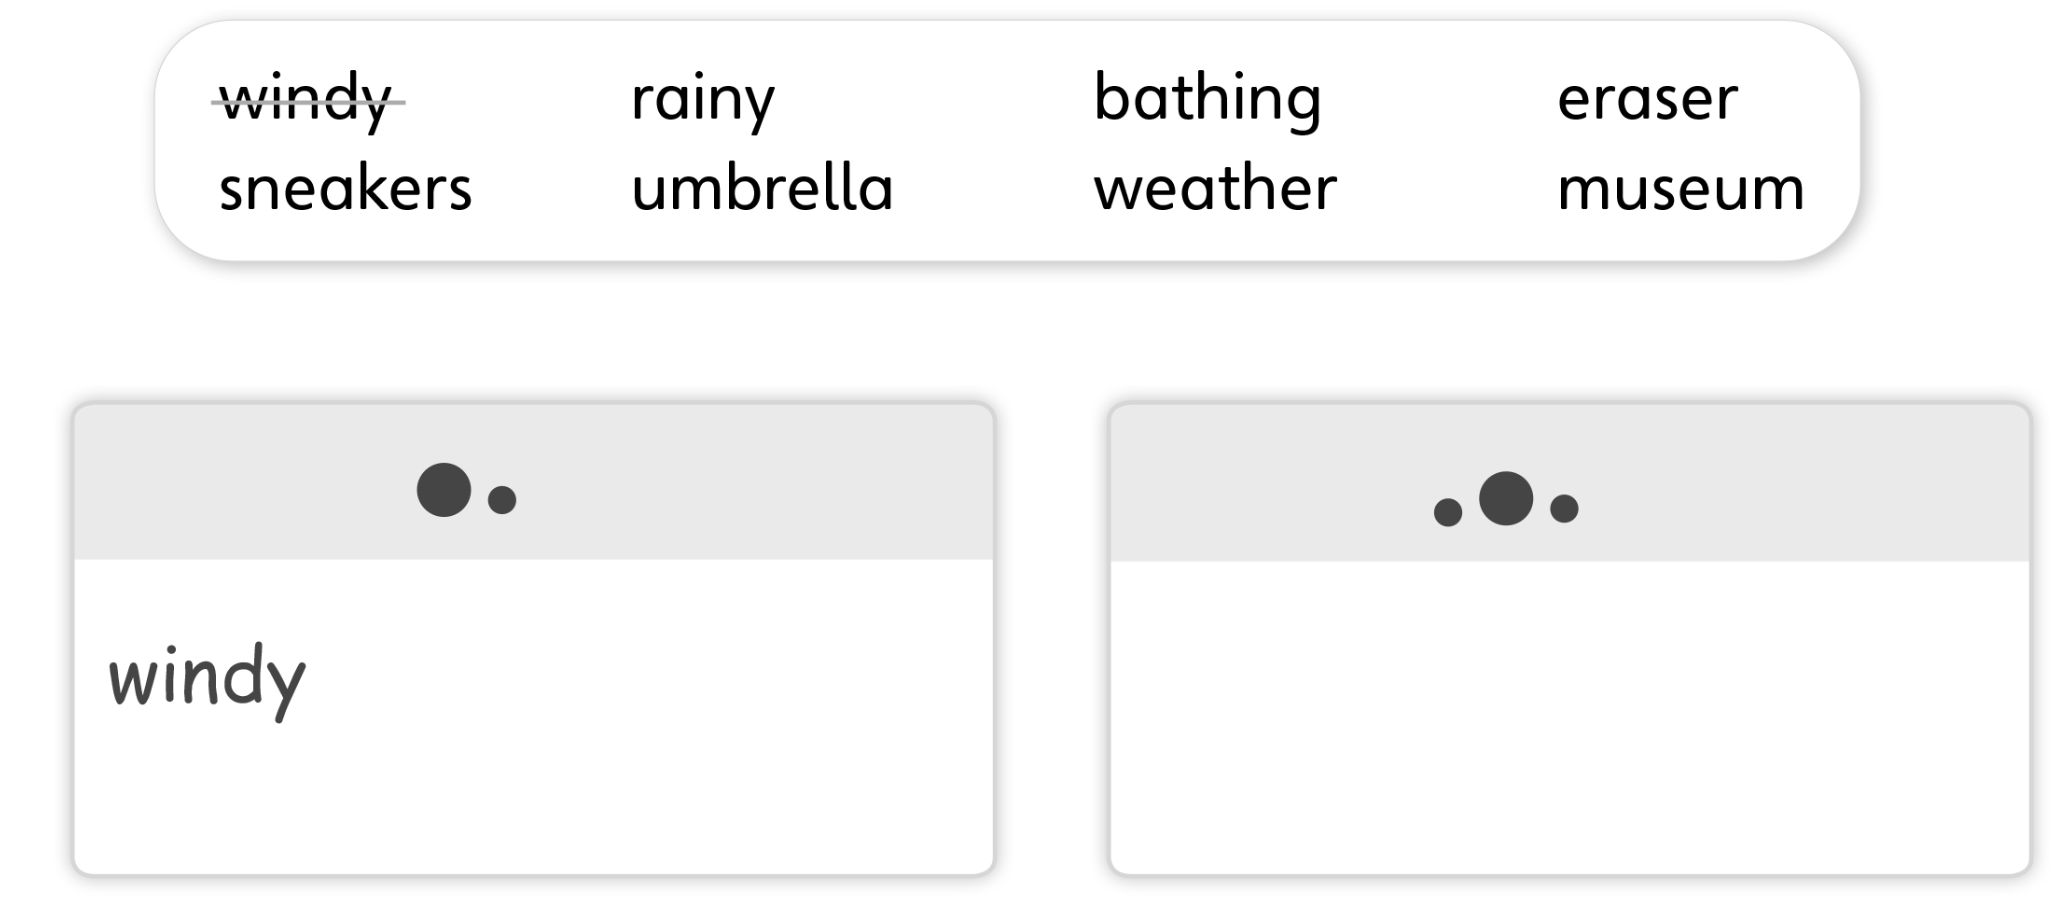Viewport: 2068px width, 914px height.
Task: Click the big-small dot stress pattern icon
Action: pyautogui.click(x=466, y=492)
